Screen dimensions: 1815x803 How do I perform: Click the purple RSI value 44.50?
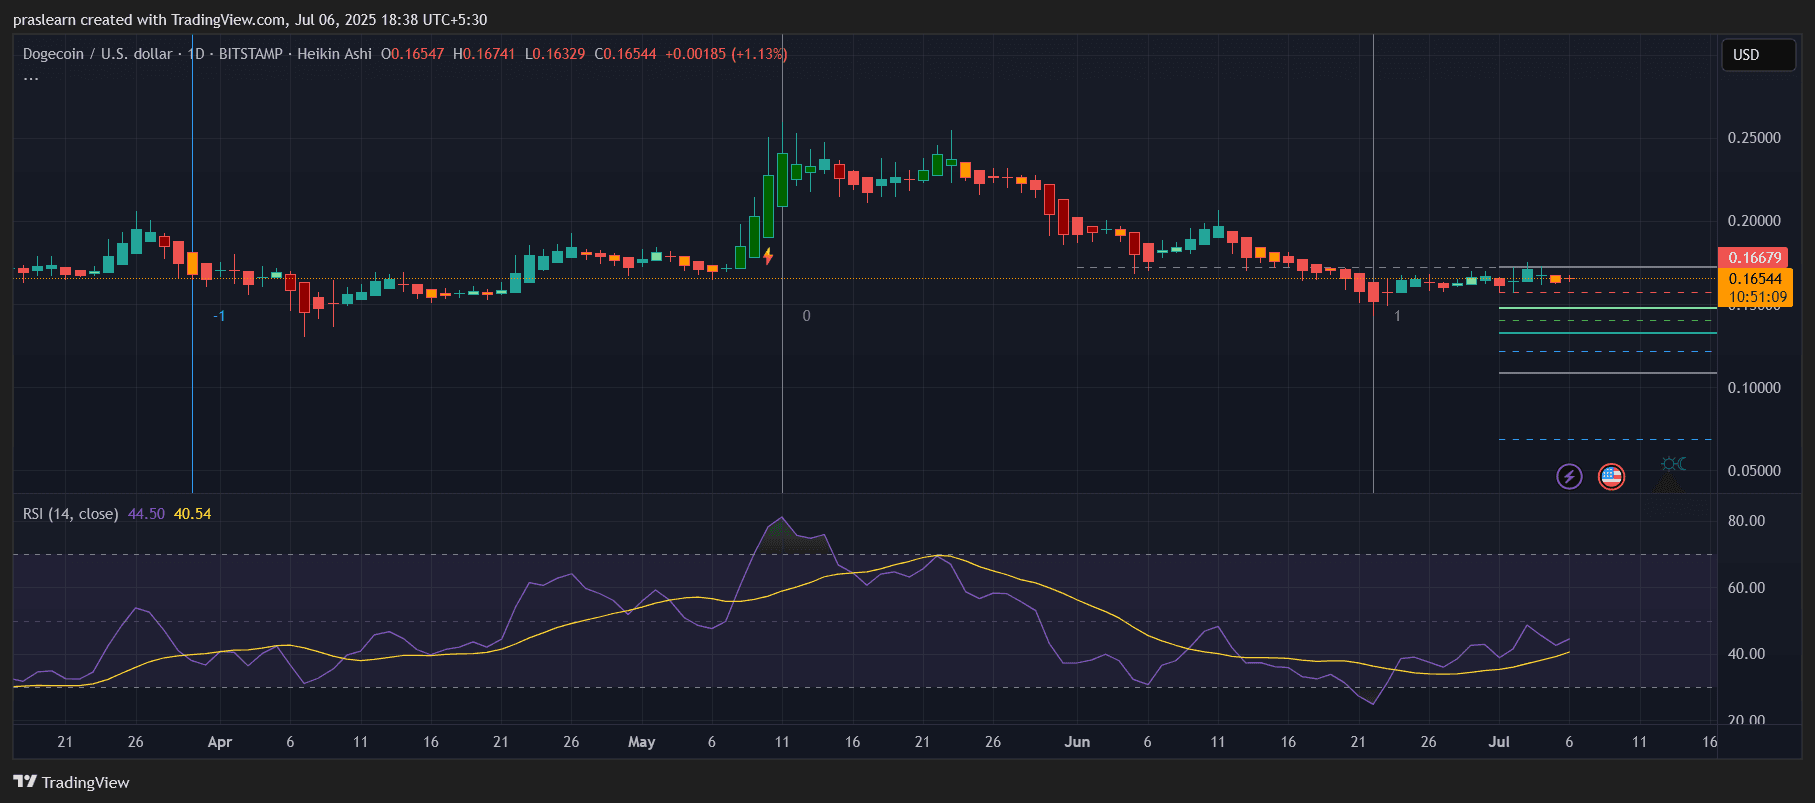coord(146,514)
